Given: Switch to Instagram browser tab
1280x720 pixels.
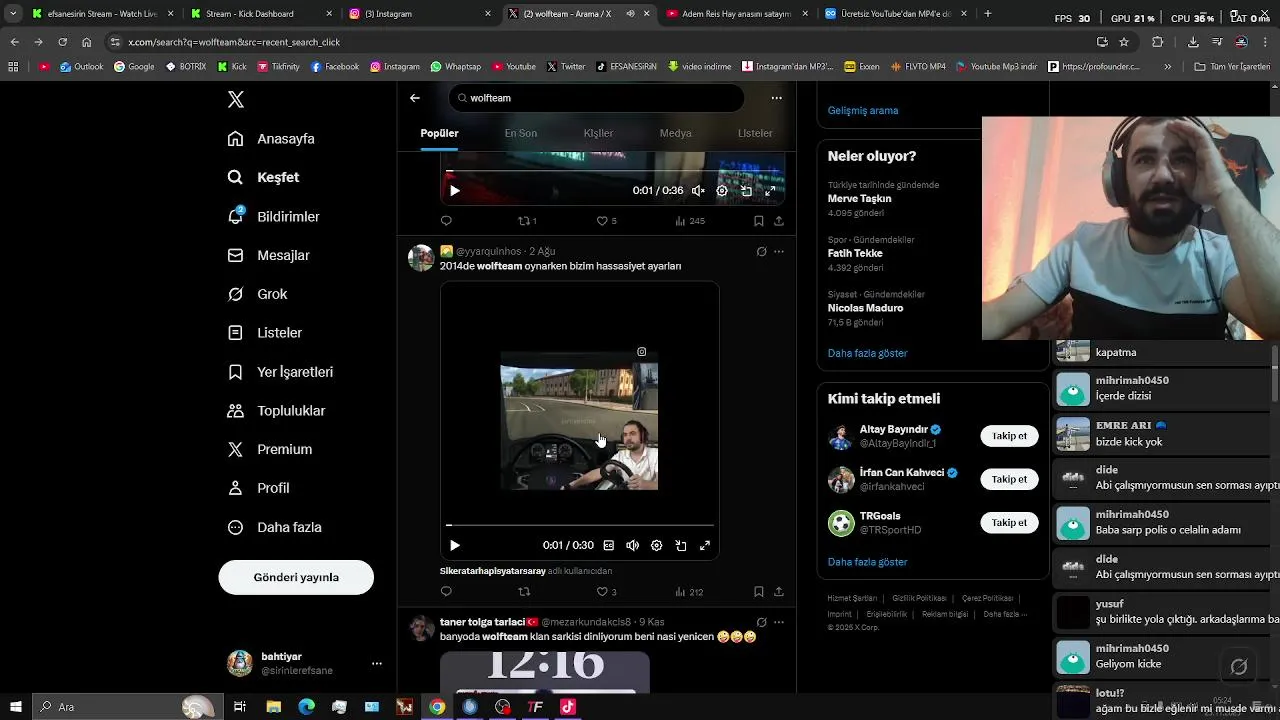Looking at the screenshot, I should click(418, 14).
